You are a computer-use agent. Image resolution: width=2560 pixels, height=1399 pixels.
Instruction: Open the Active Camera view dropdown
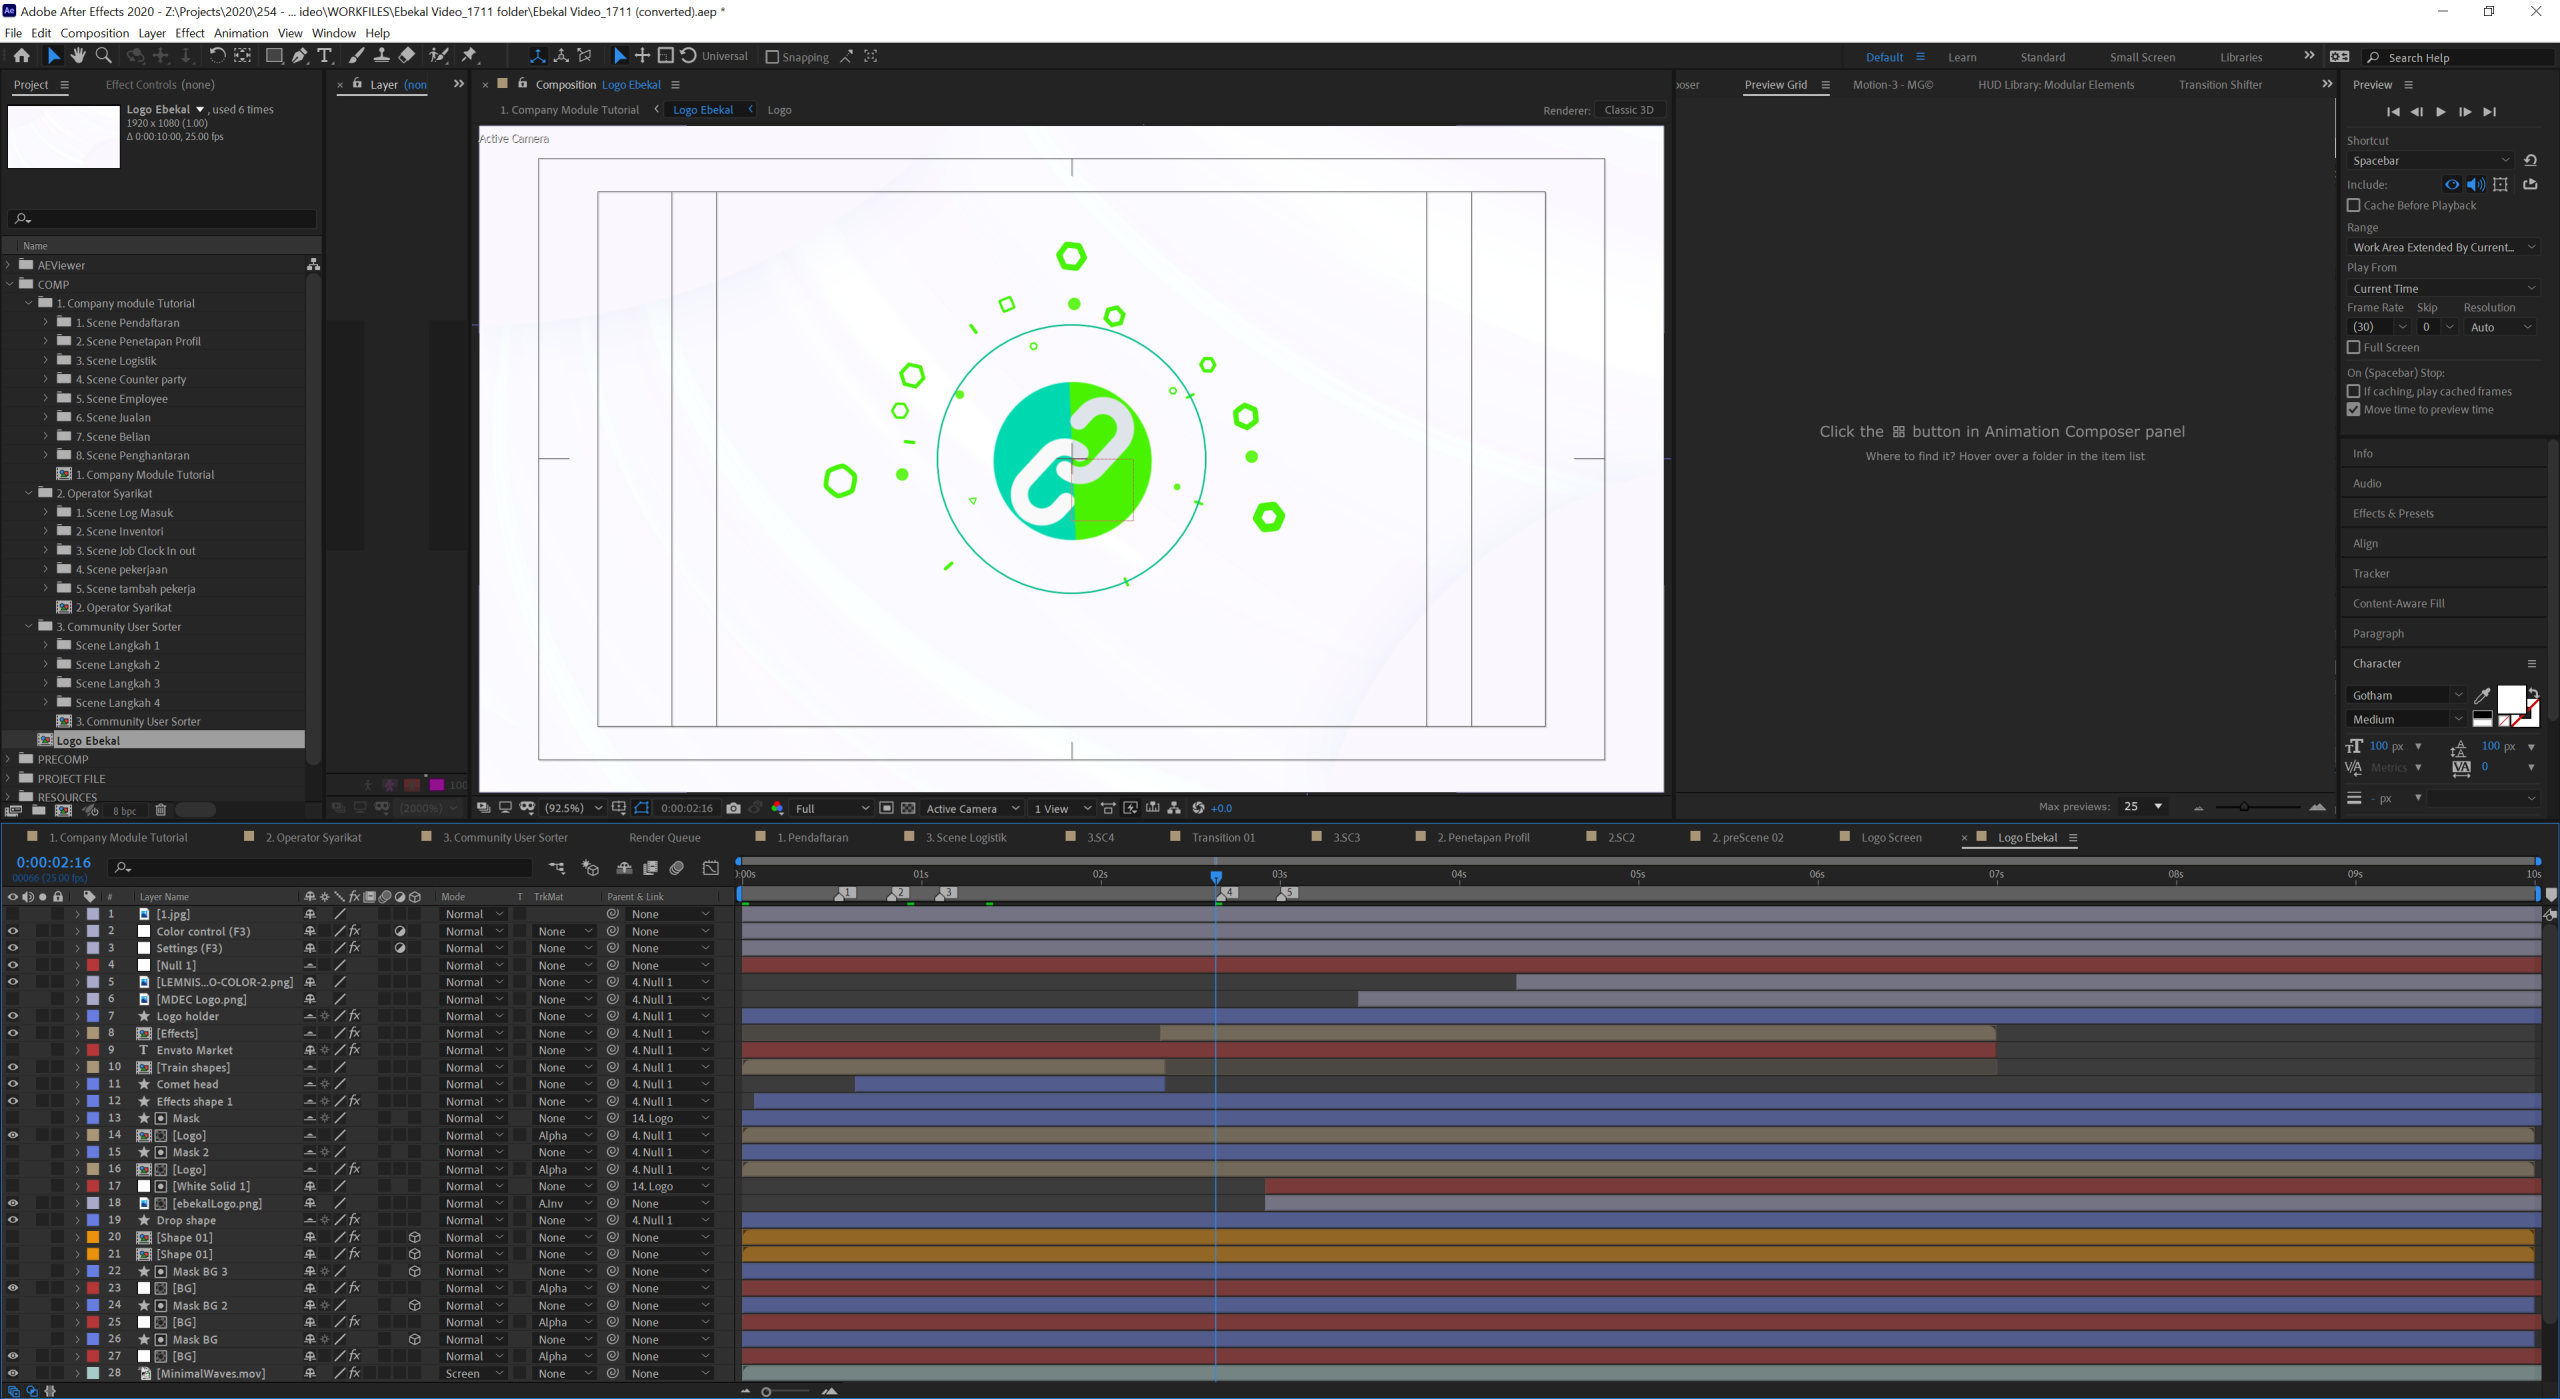tap(971, 808)
